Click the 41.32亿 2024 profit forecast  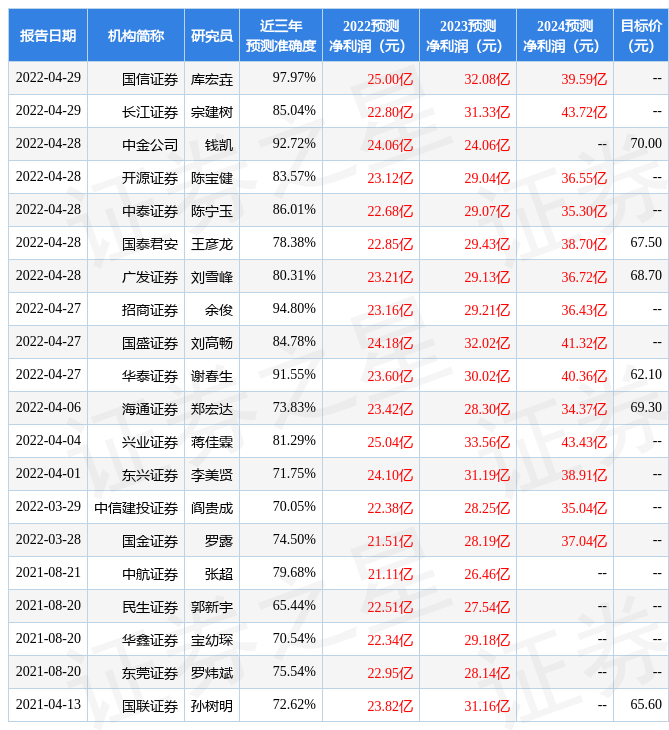pyautogui.click(x=584, y=343)
